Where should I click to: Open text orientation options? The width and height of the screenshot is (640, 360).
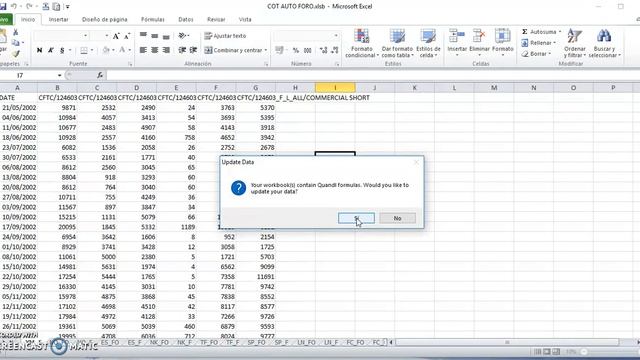pyautogui.click(x=183, y=36)
